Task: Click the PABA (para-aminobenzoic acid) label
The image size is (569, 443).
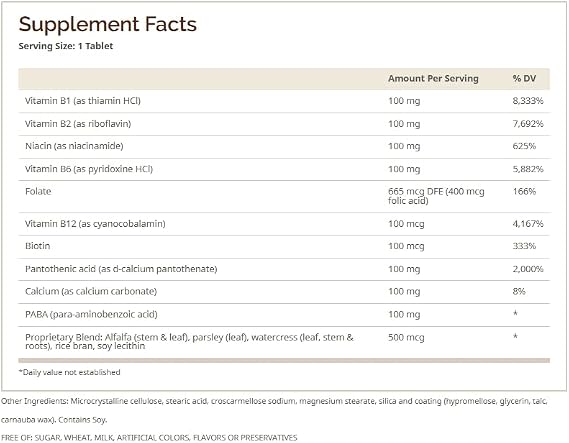Action: pos(91,314)
